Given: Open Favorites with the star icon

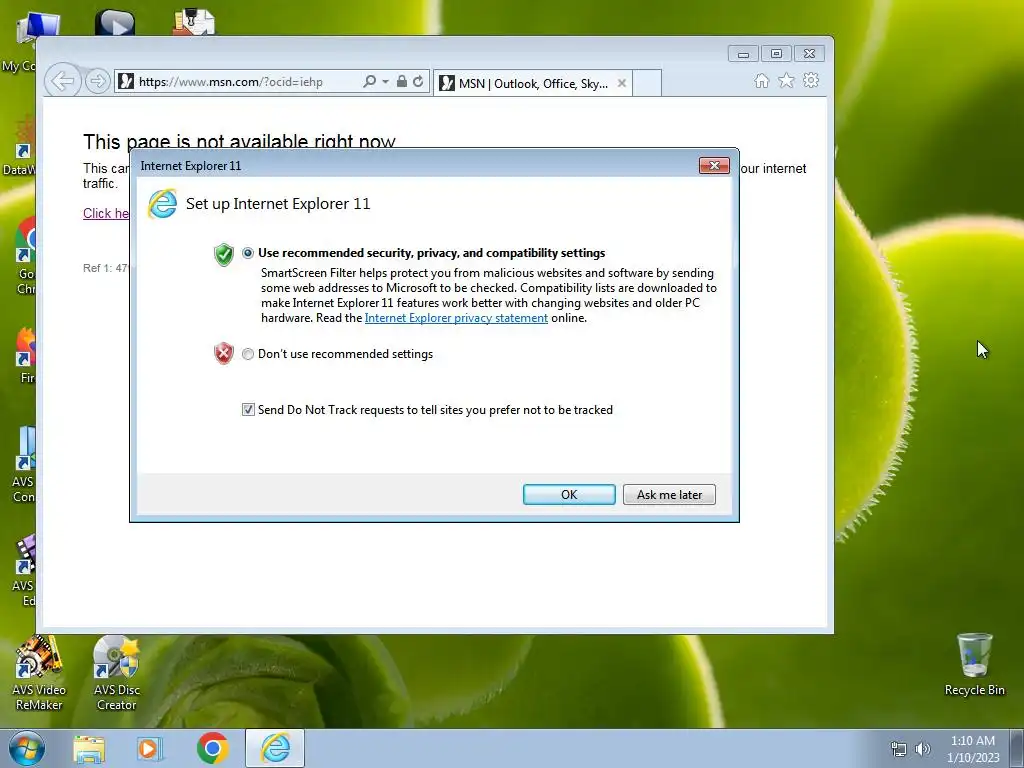Looking at the screenshot, I should [x=786, y=80].
